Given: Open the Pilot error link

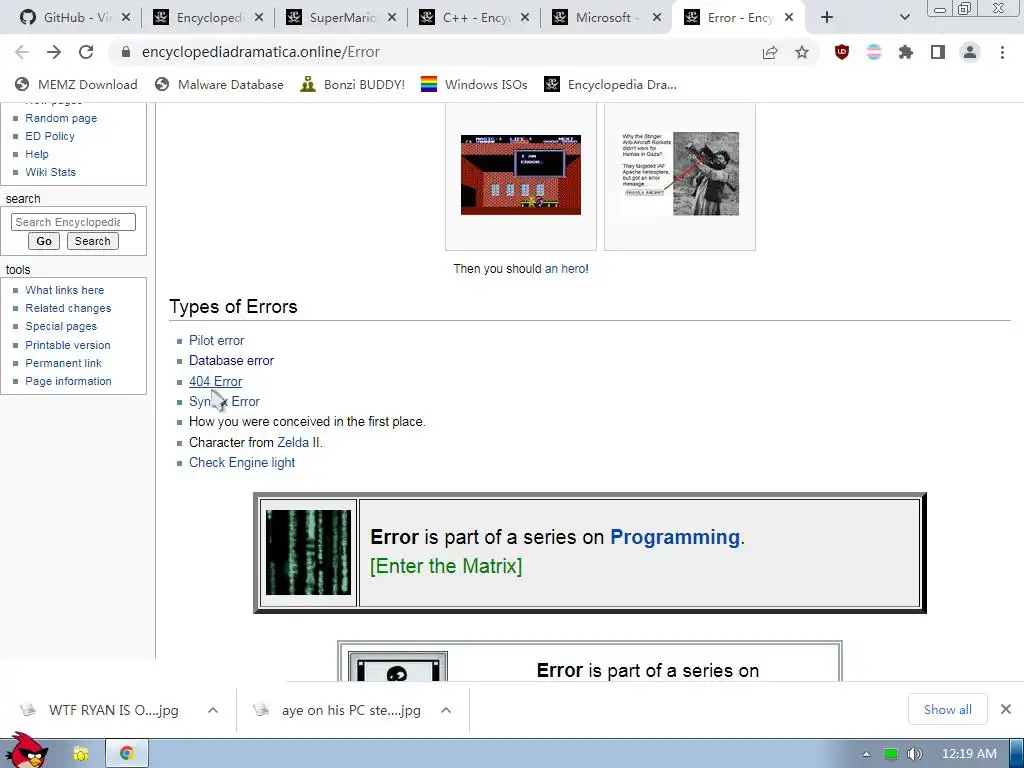Looking at the screenshot, I should coord(216,340).
